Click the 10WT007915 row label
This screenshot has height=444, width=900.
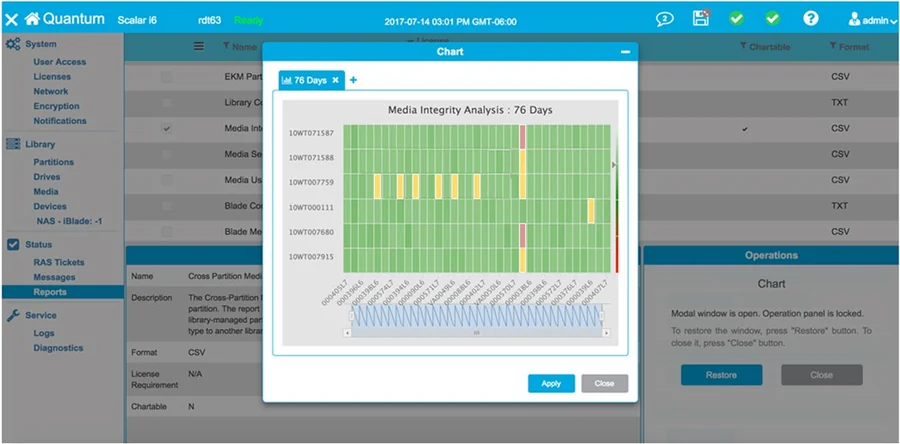[x=311, y=256]
